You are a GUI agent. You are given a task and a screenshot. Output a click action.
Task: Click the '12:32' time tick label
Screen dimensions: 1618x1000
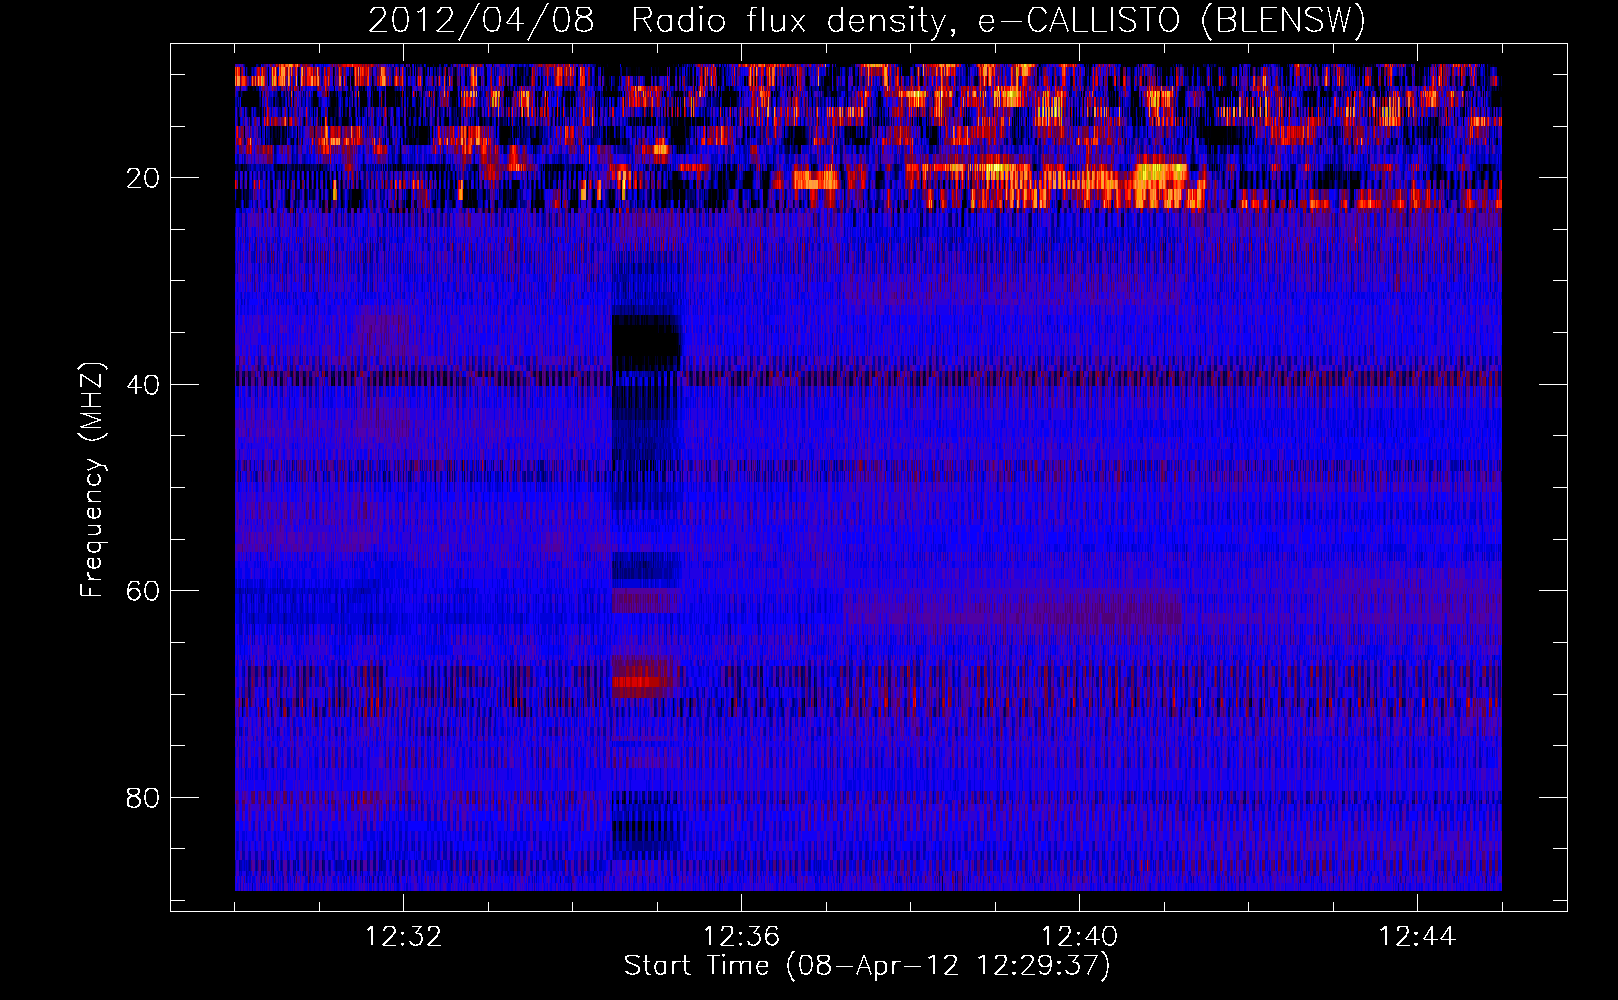point(403,937)
